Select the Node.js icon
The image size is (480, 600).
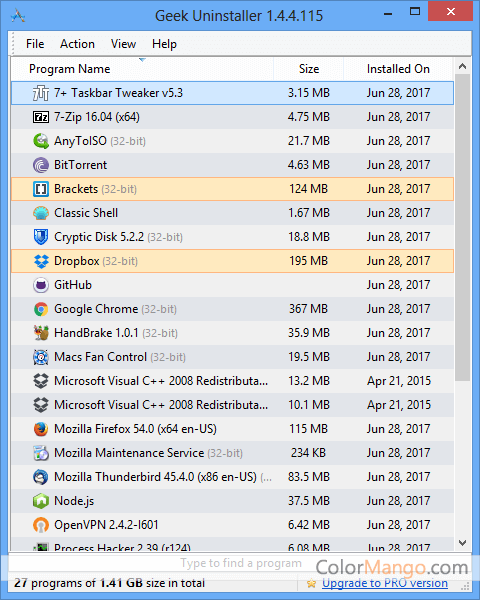pyautogui.click(x=41, y=501)
